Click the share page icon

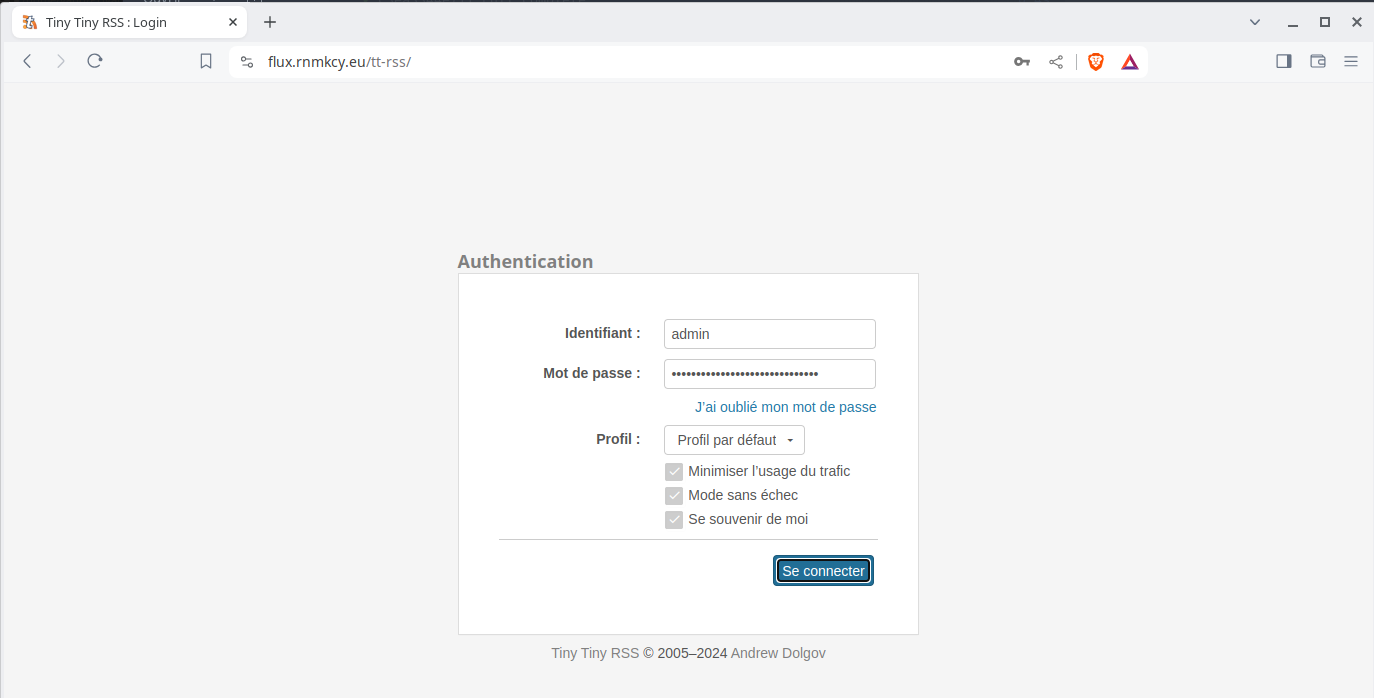click(1056, 62)
